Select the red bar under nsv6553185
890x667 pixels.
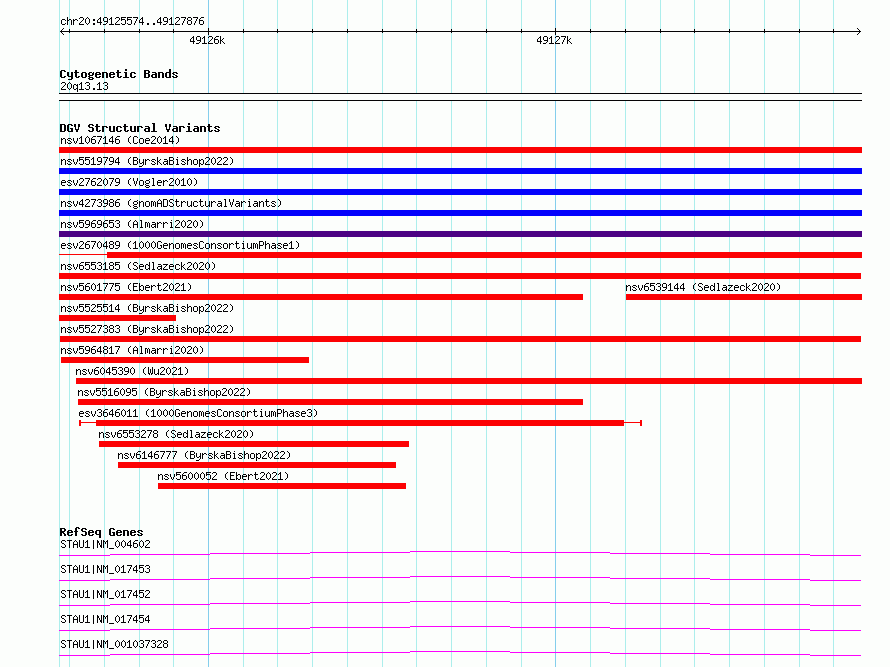460,276
